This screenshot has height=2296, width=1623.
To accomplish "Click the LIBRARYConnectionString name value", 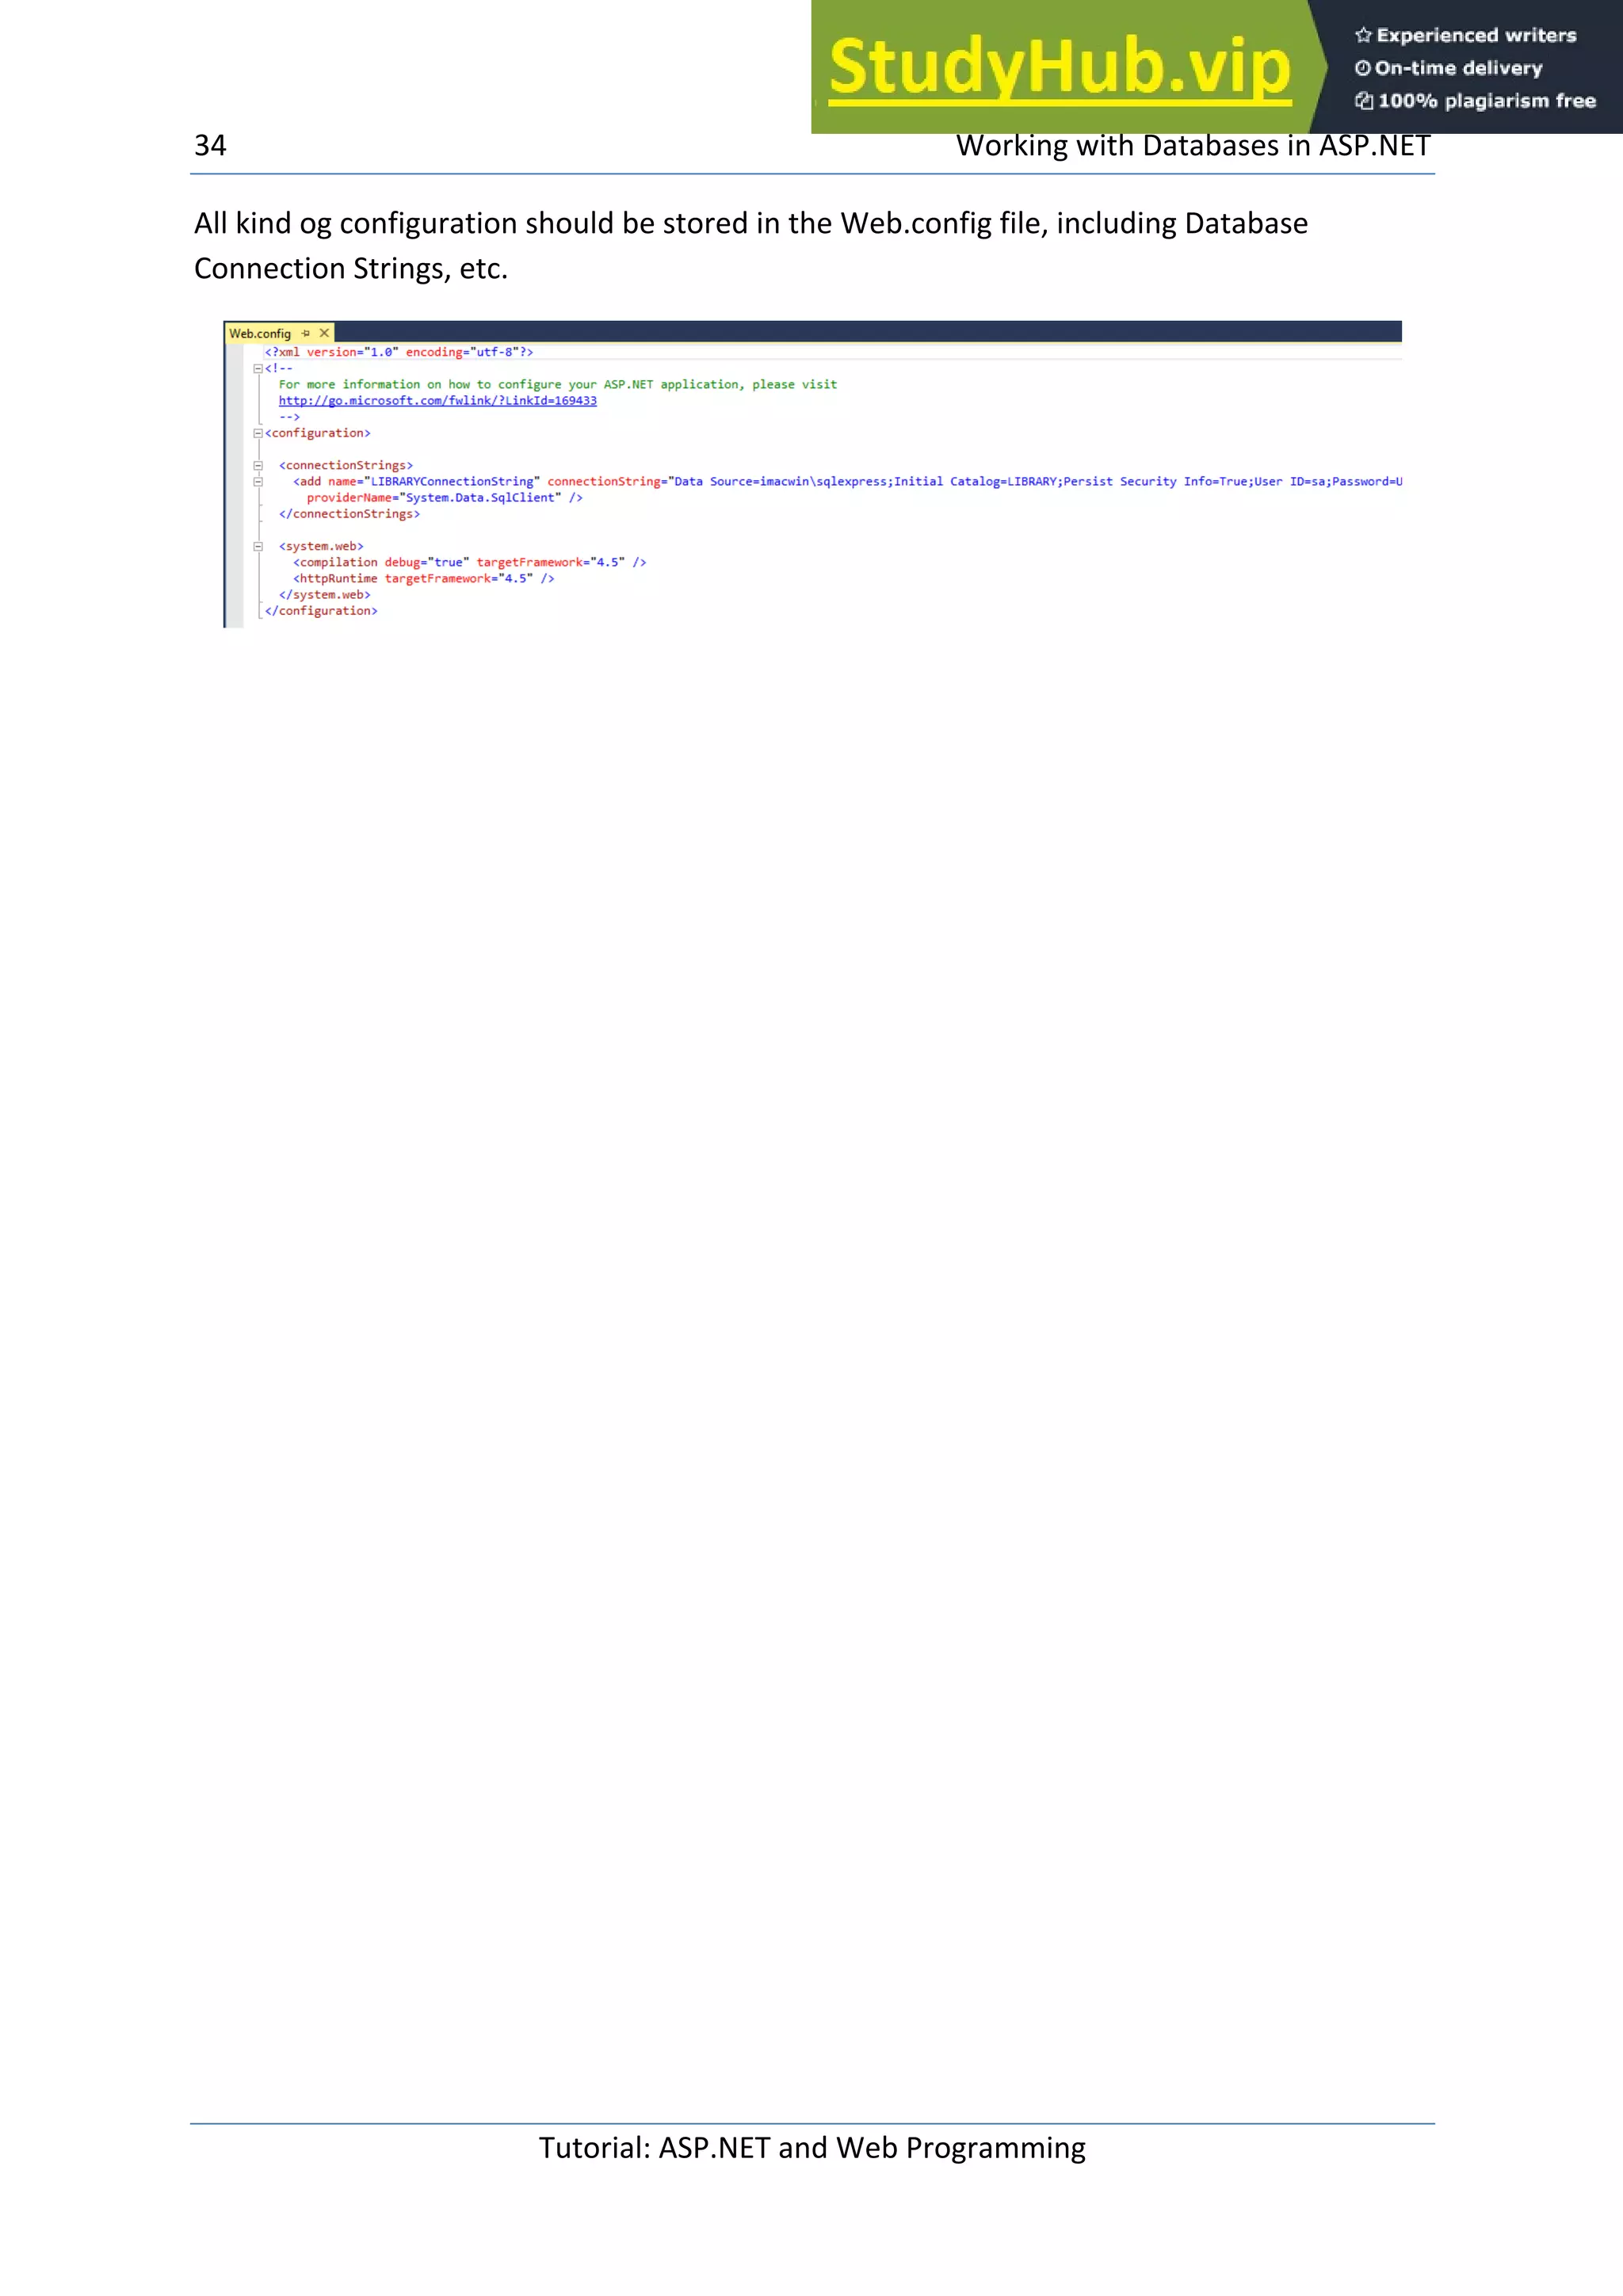I will (452, 482).
